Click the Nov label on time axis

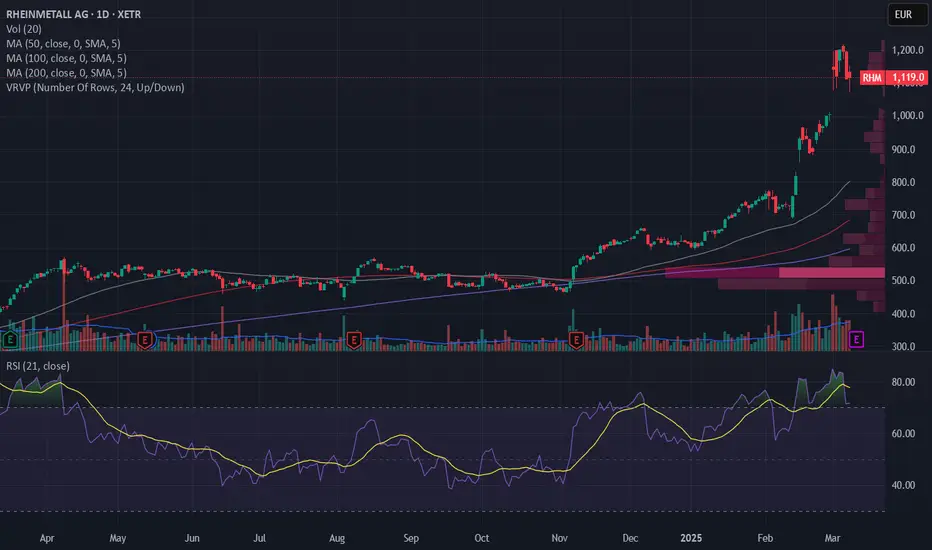coord(559,538)
